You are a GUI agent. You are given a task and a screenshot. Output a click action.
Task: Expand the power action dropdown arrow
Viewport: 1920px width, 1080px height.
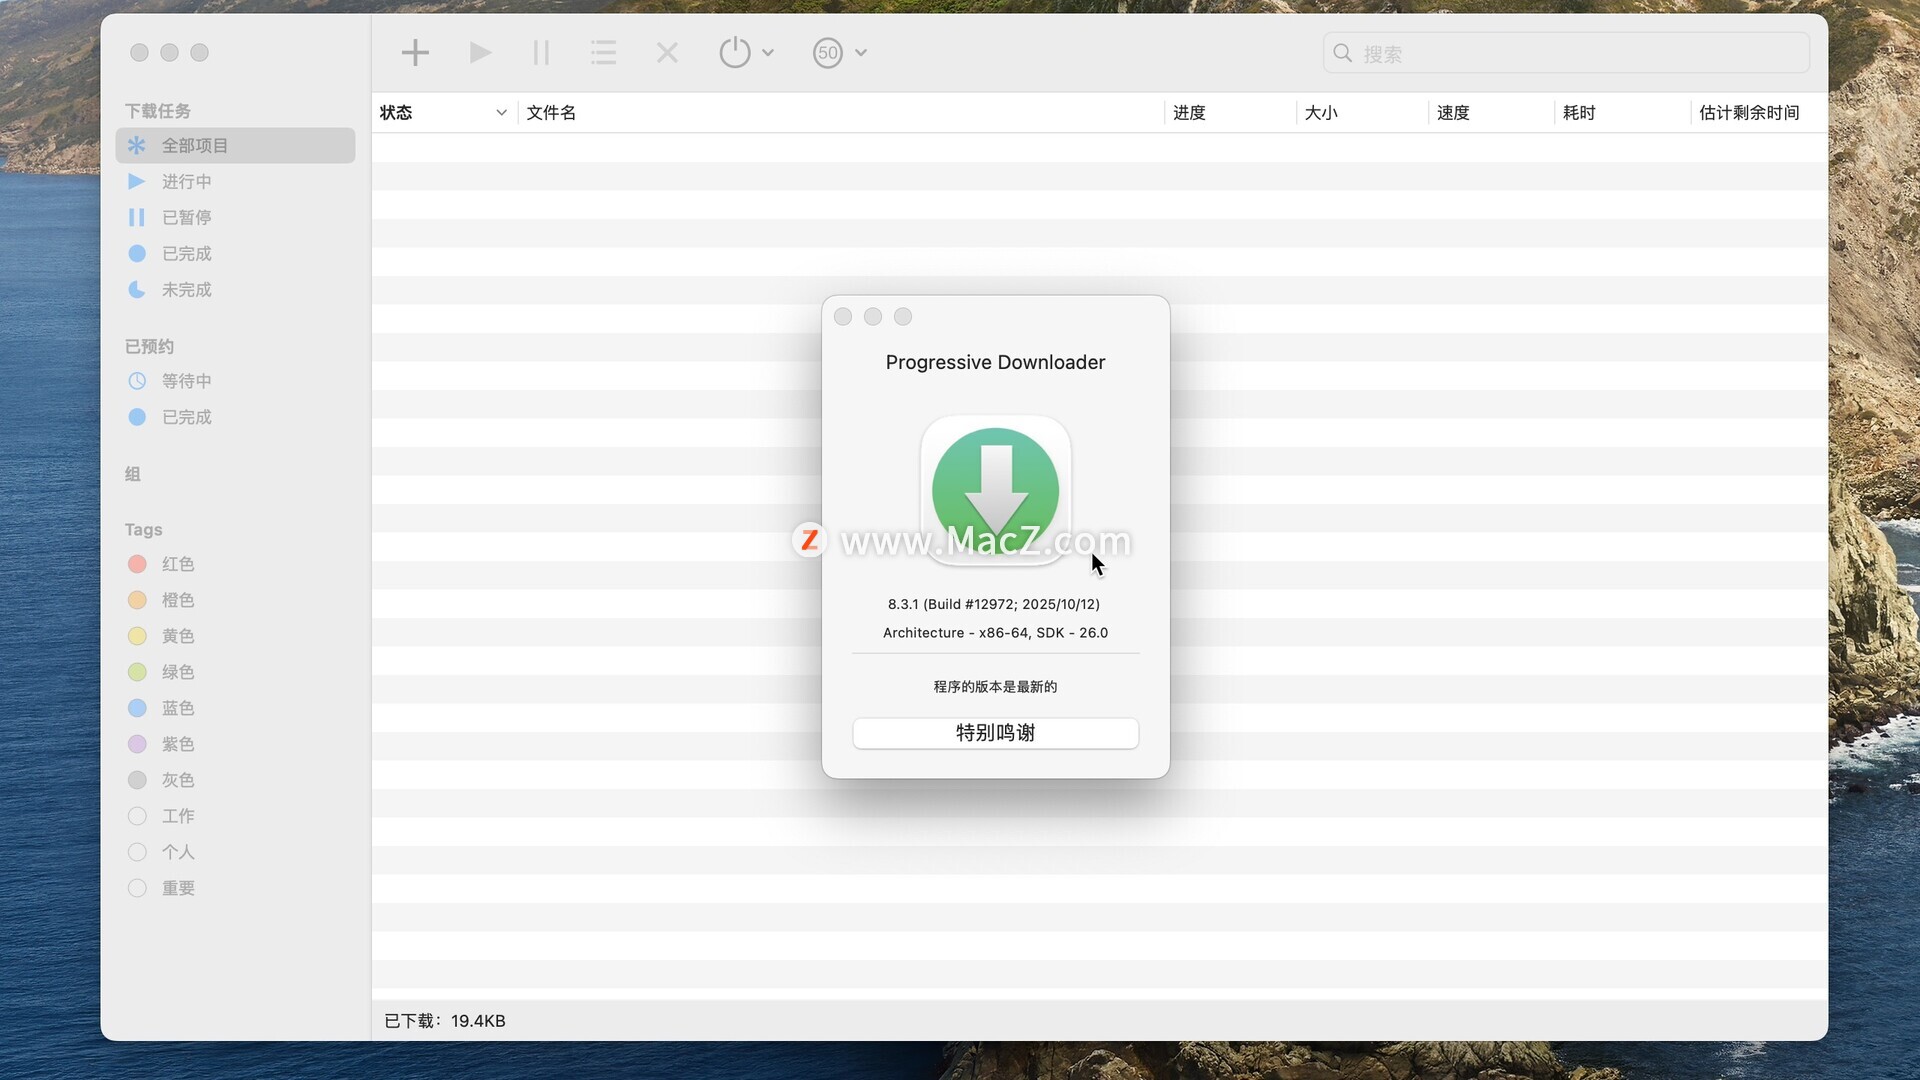[768, 53]
